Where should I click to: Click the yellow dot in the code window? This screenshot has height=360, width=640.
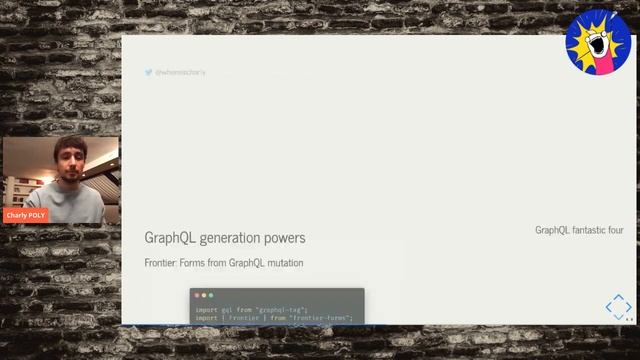pos(204,295)
